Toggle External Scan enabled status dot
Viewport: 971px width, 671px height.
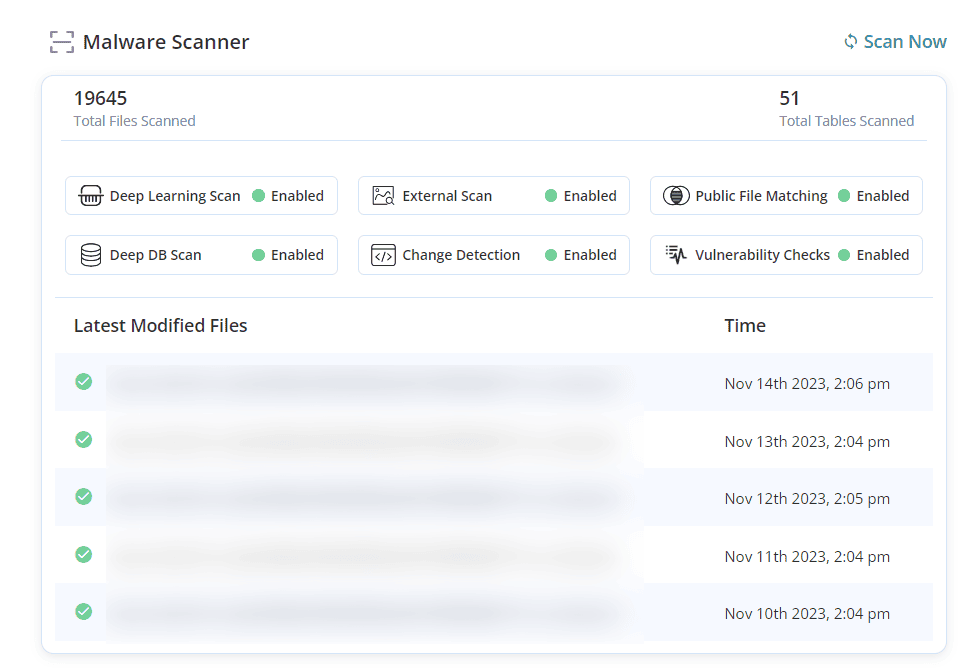click(551, 196)
